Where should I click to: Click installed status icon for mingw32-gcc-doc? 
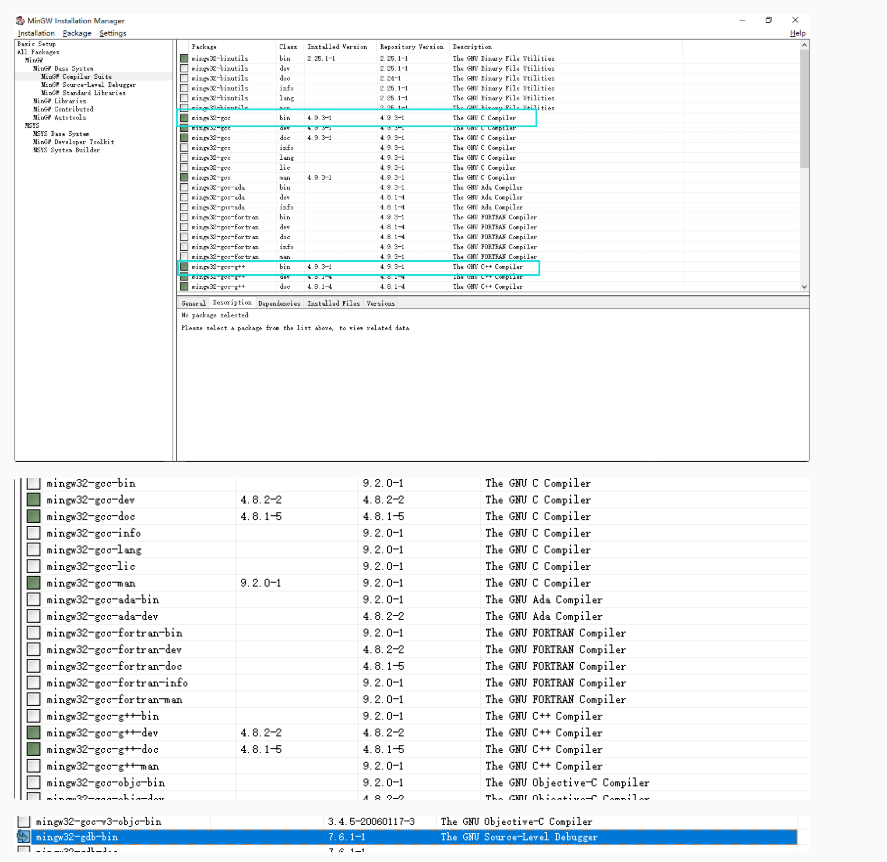pyautogui.click(x=34, y=516)
